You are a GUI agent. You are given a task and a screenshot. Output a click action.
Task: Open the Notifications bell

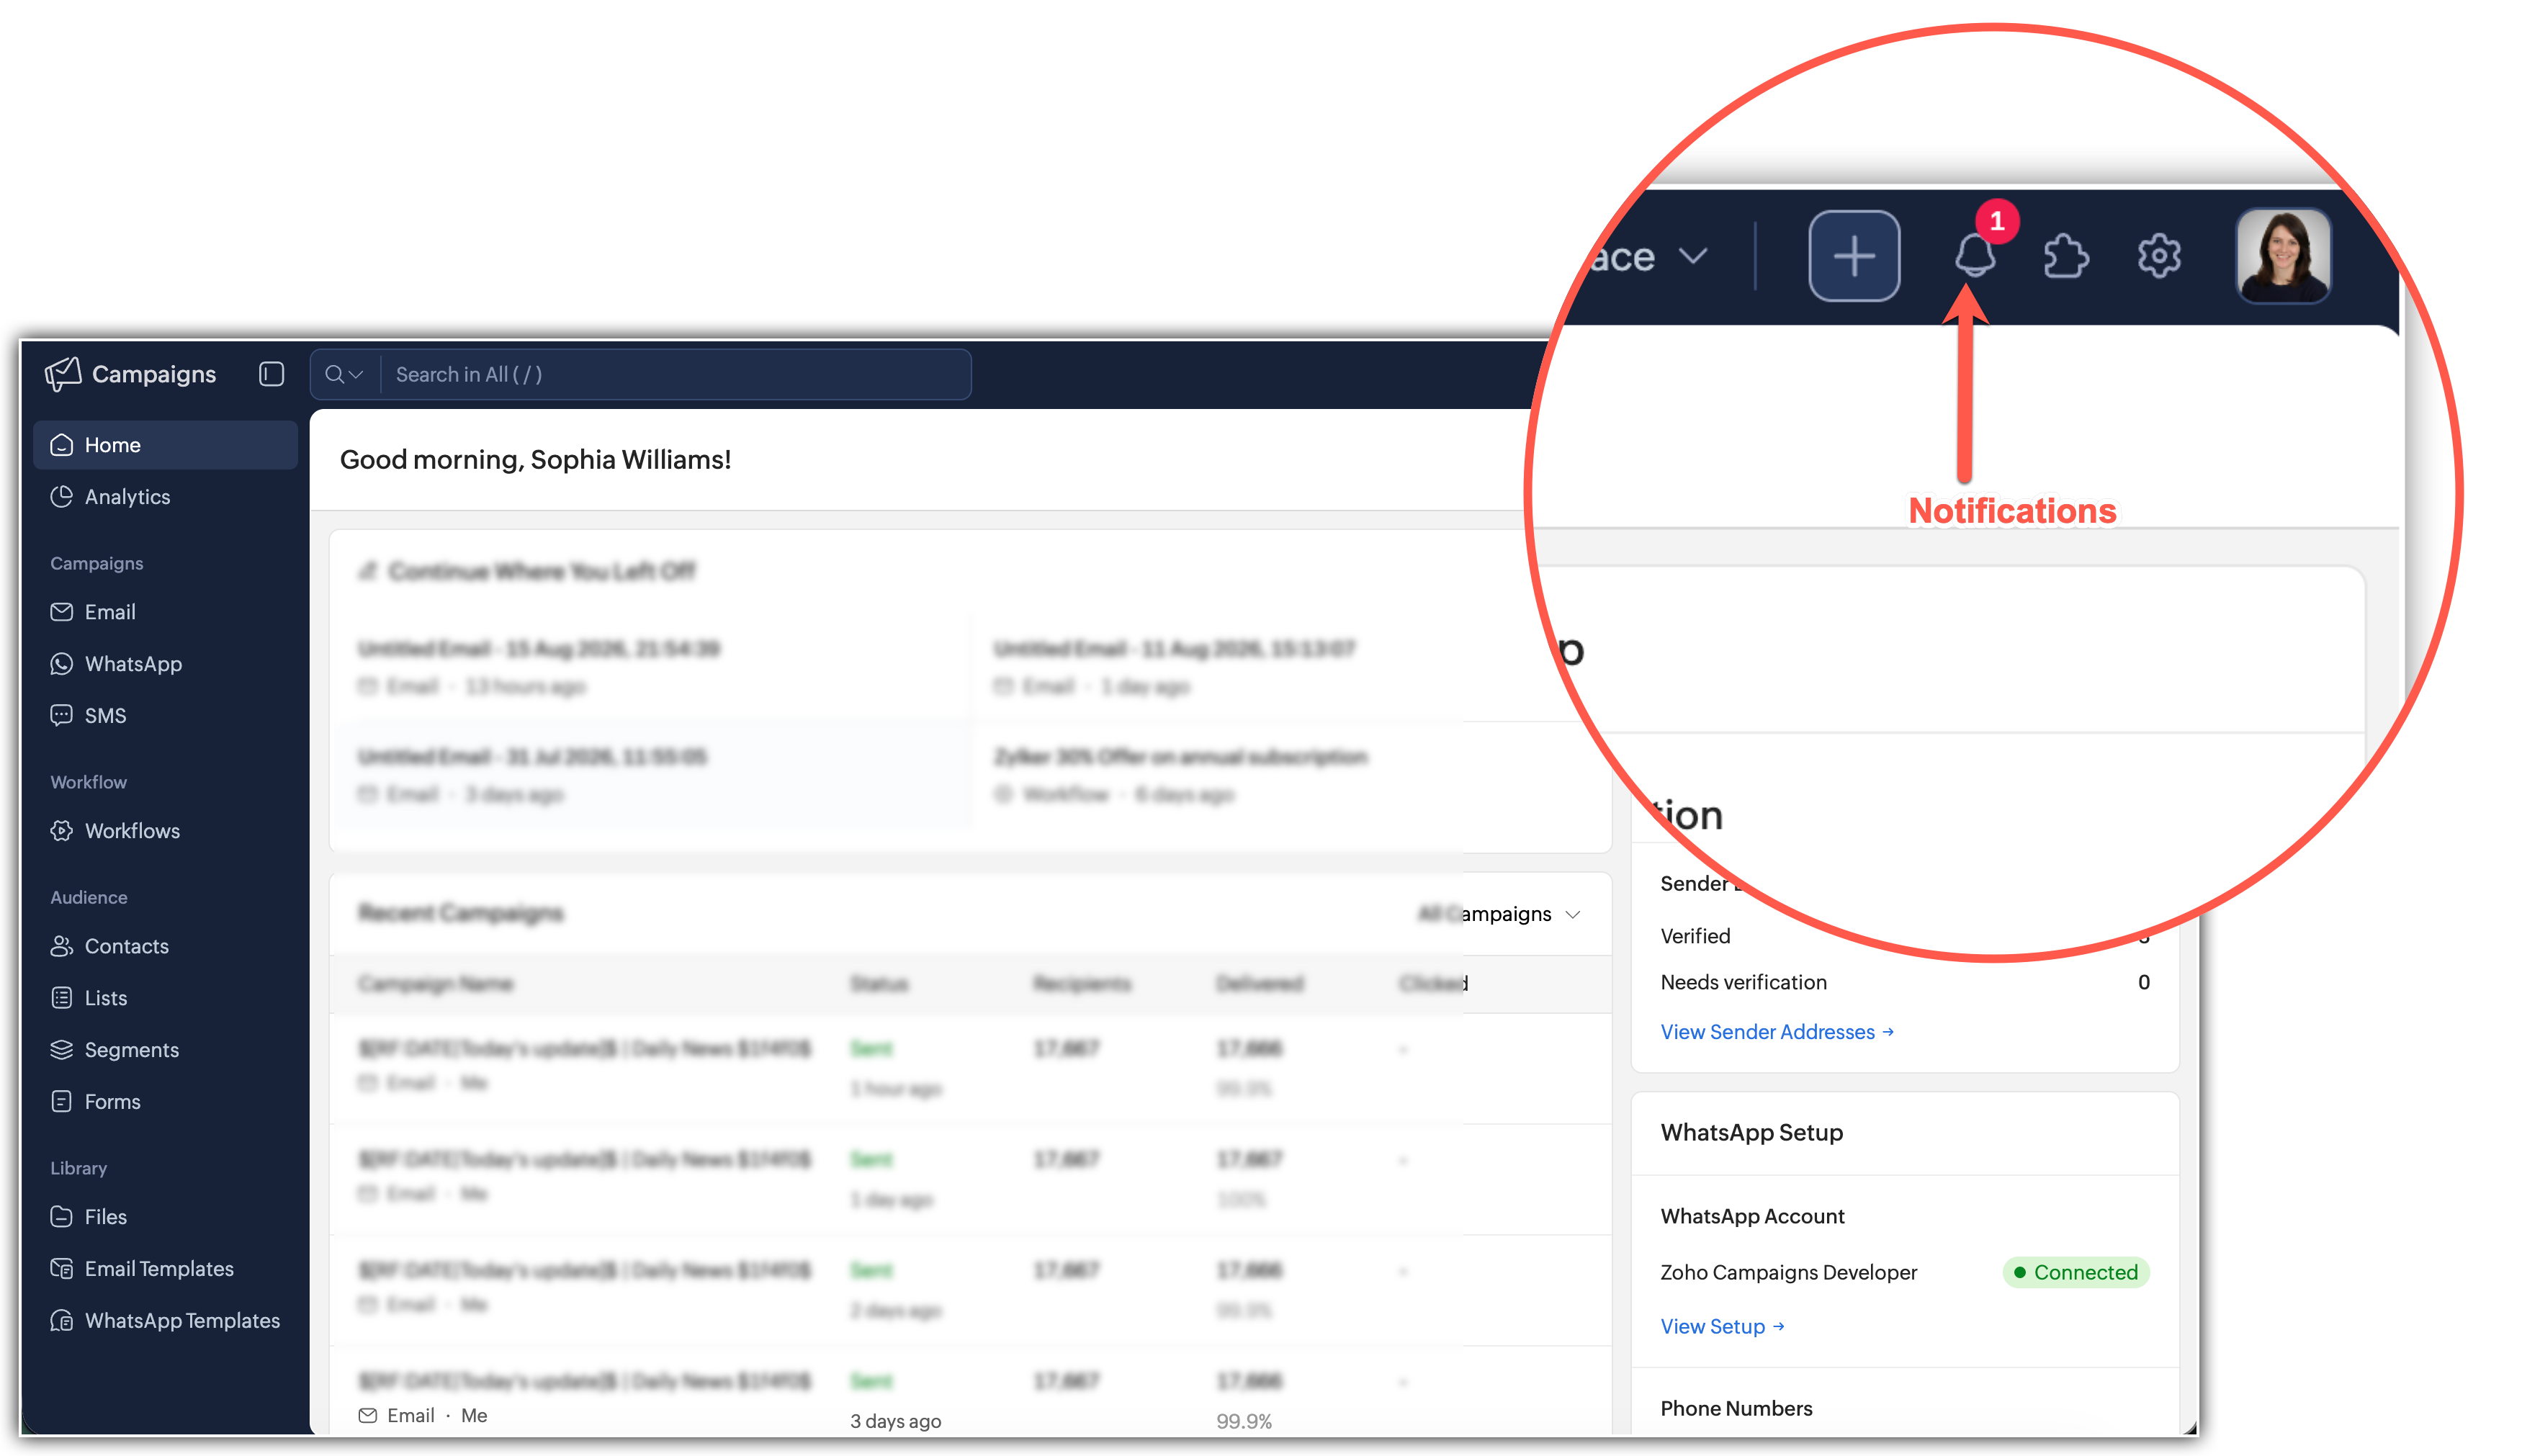coord(1975,255)
